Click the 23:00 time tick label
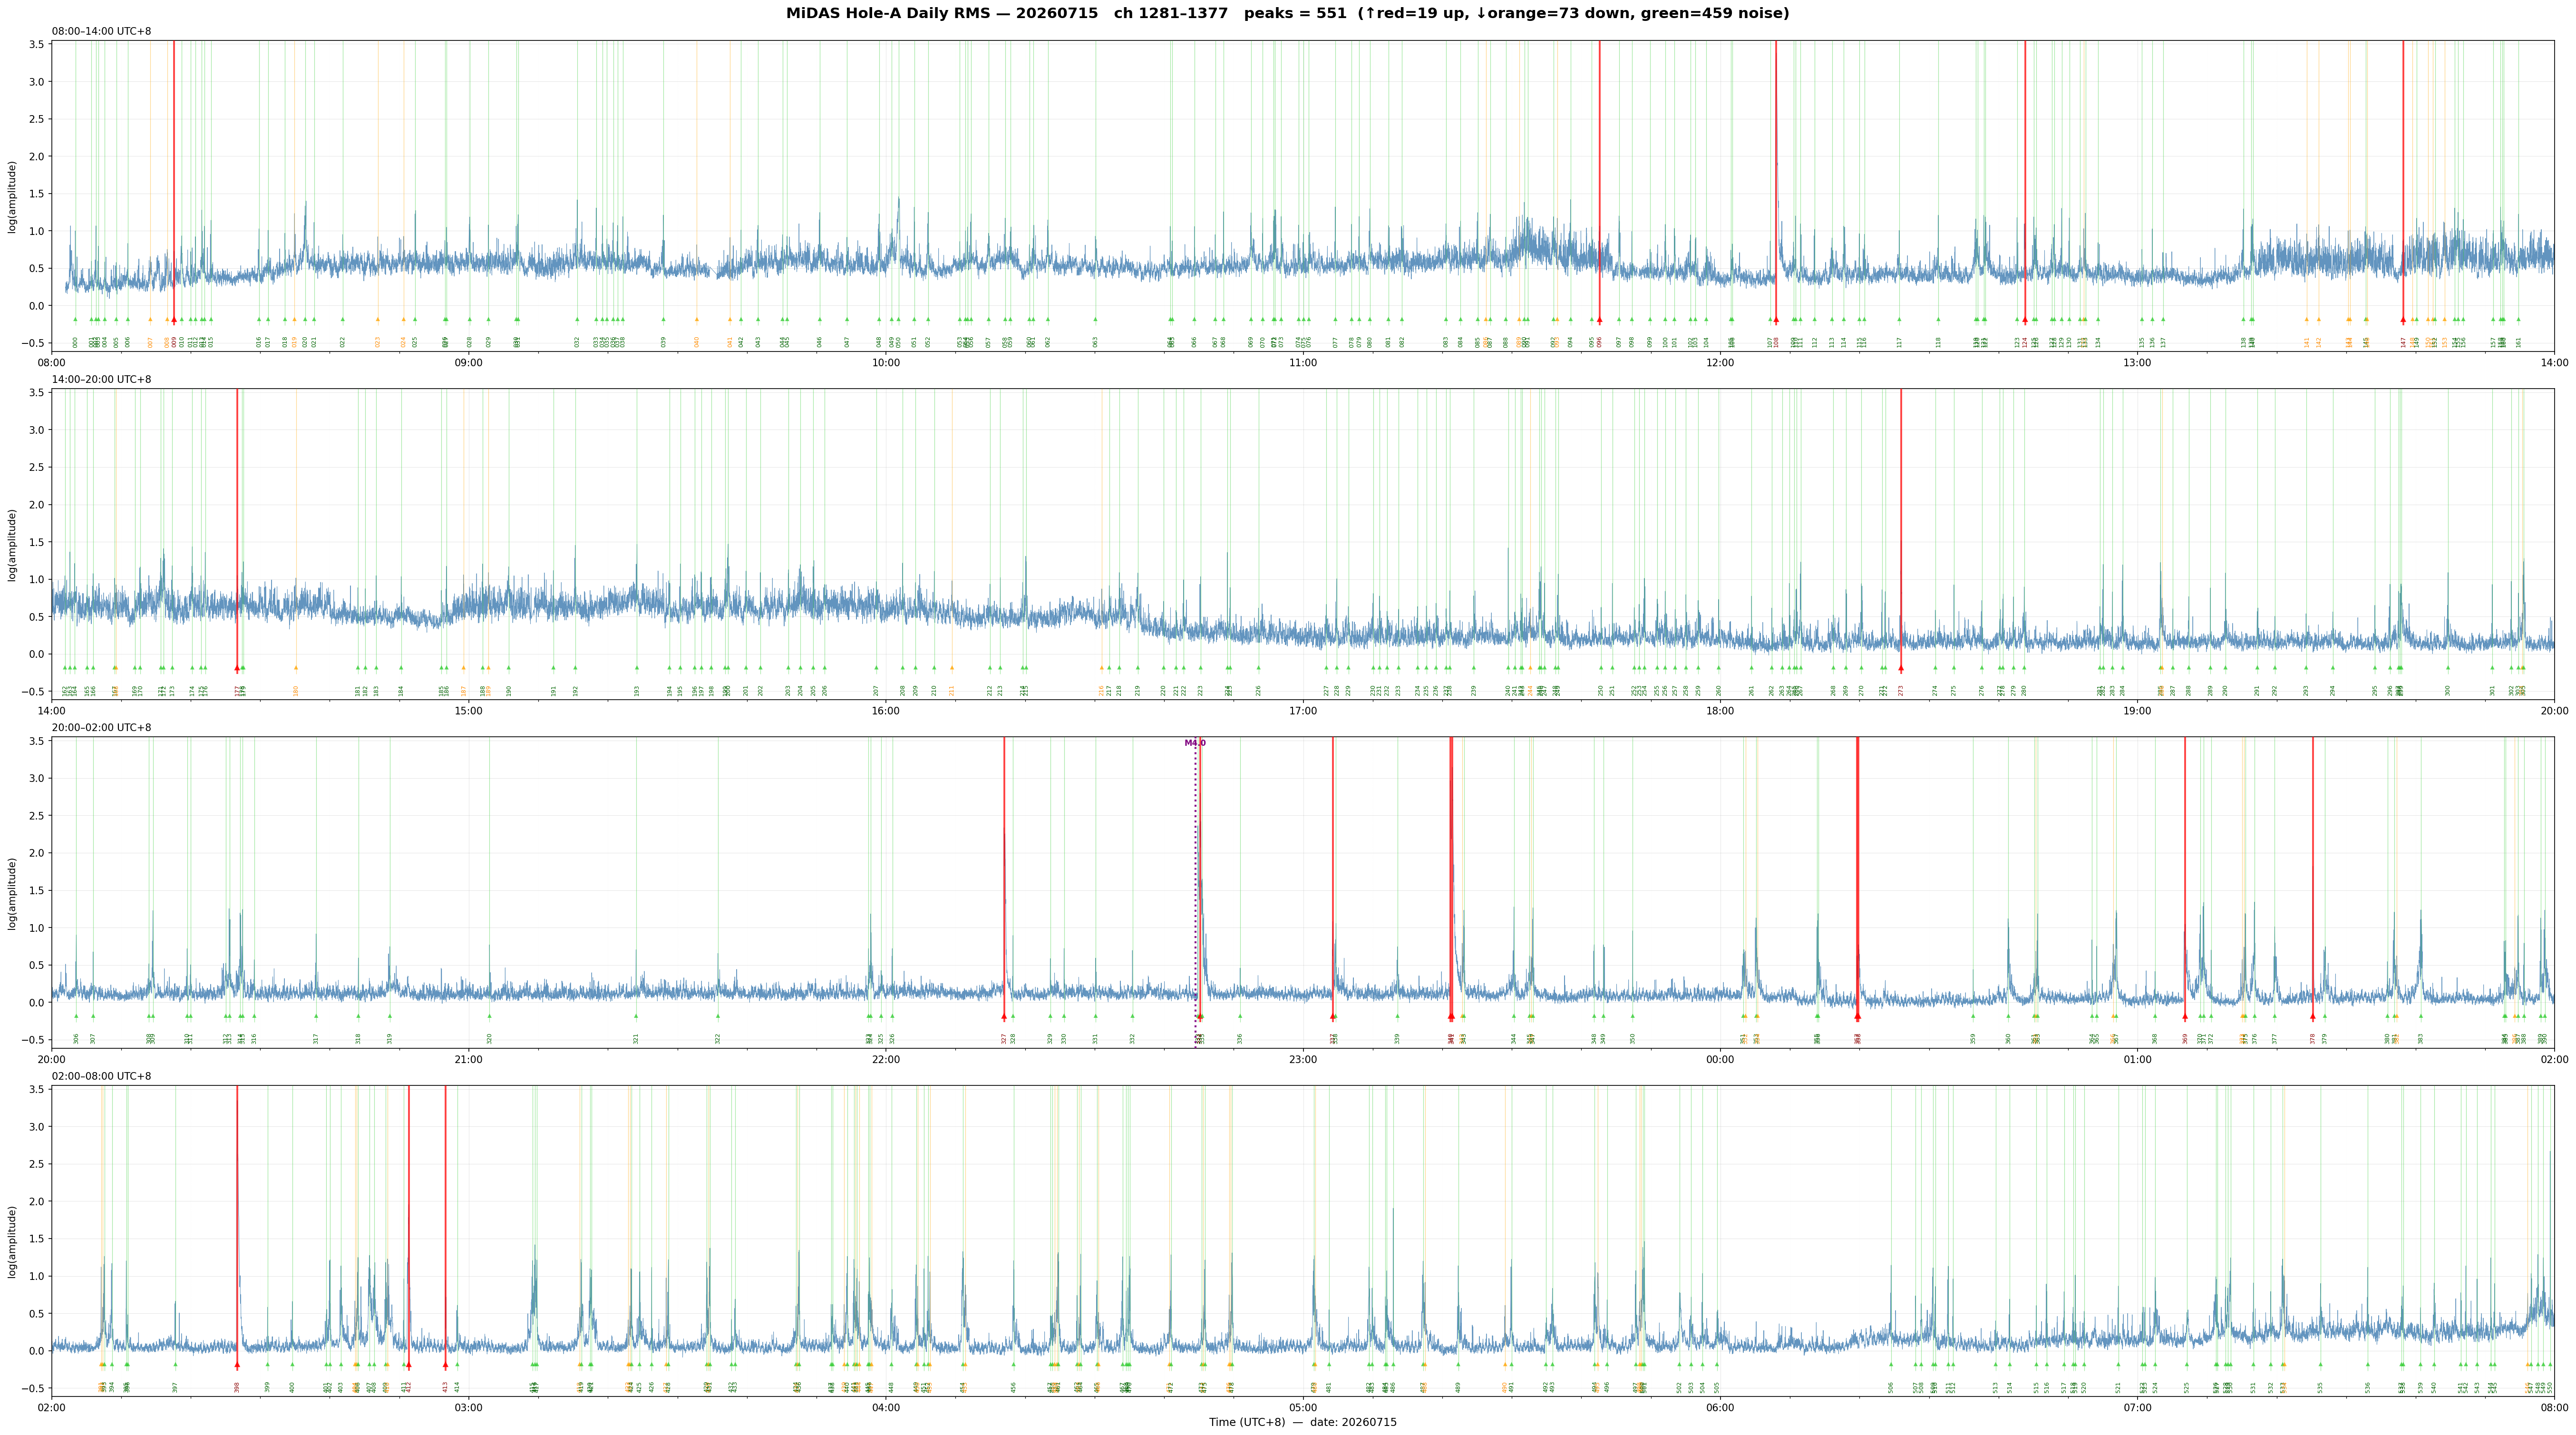 1303,1059
